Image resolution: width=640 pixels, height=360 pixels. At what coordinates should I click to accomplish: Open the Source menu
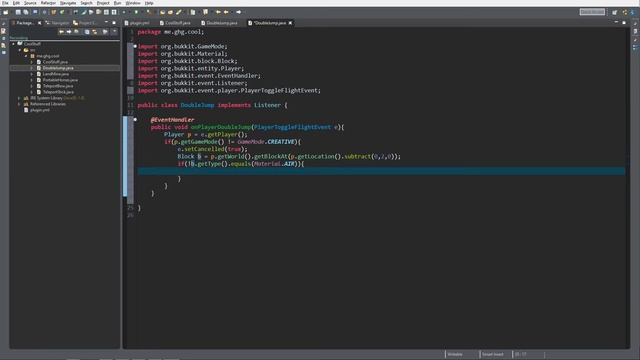30,3
